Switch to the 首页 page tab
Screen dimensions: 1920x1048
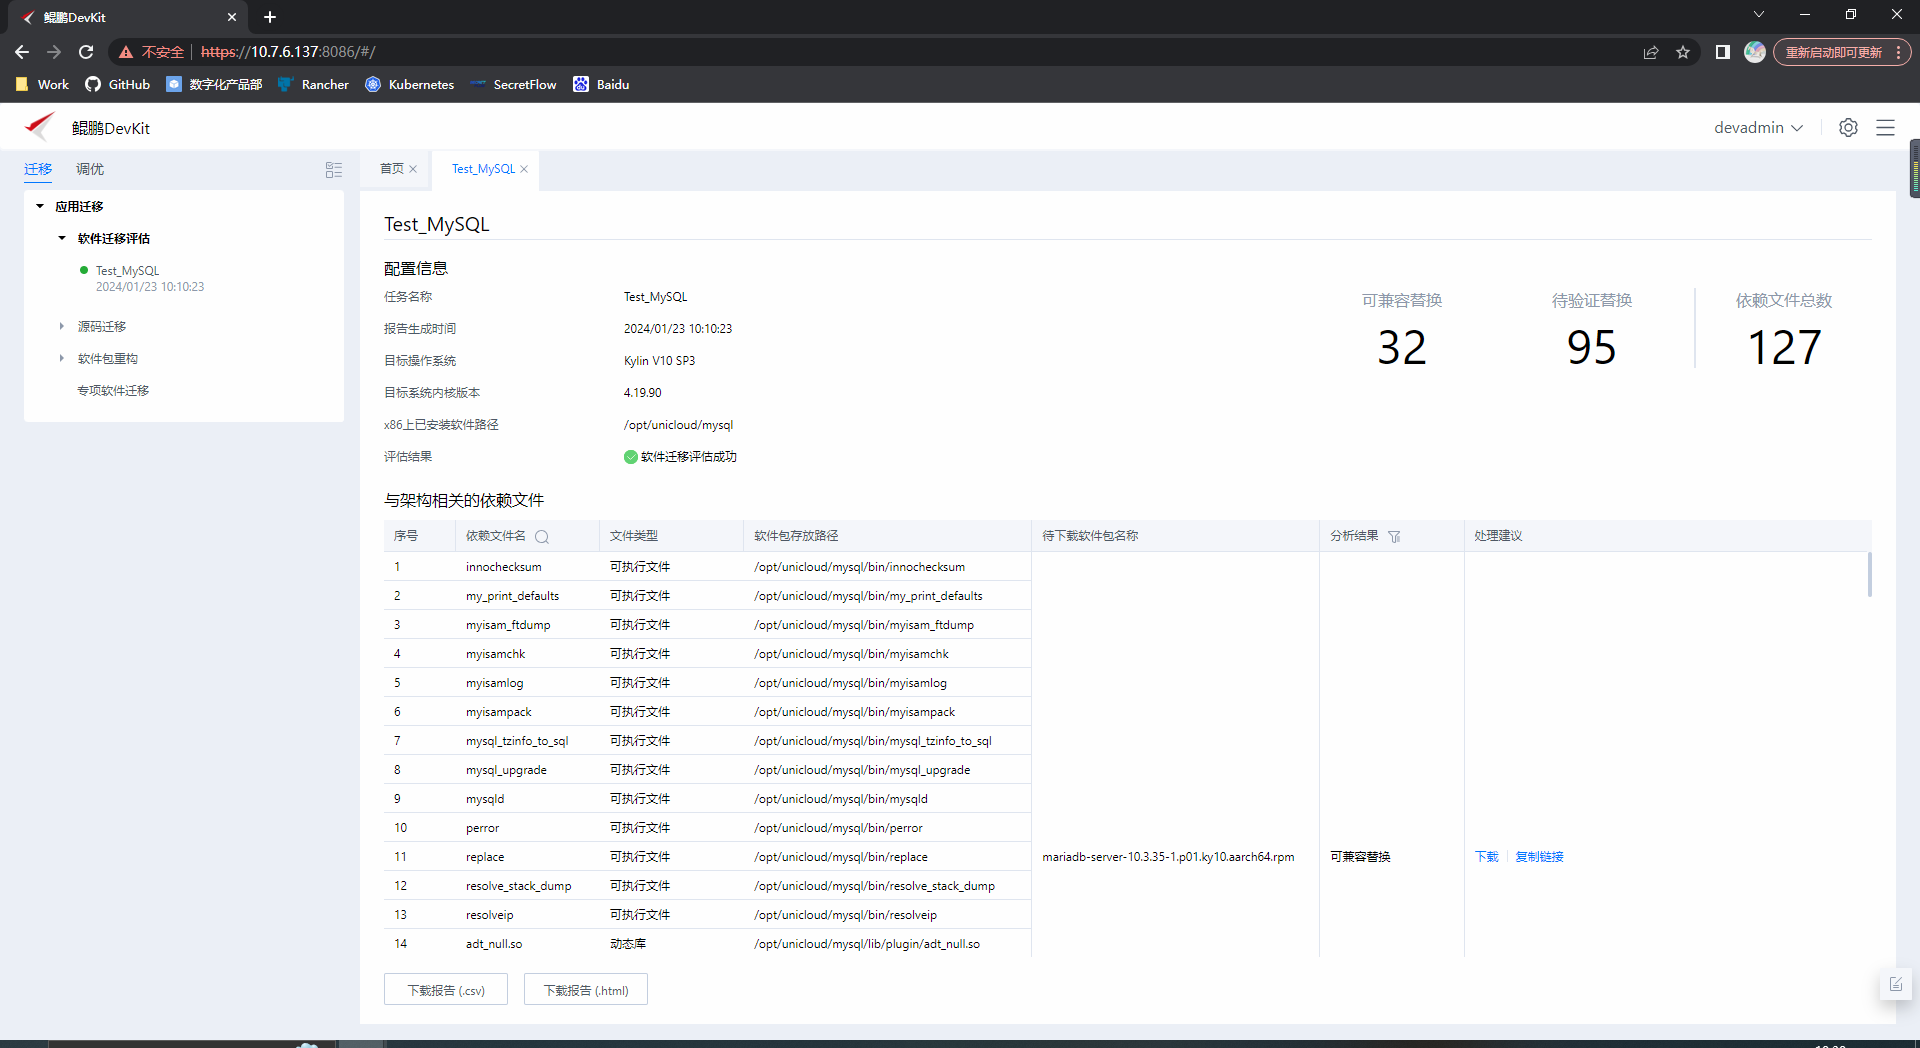point(392,169)
